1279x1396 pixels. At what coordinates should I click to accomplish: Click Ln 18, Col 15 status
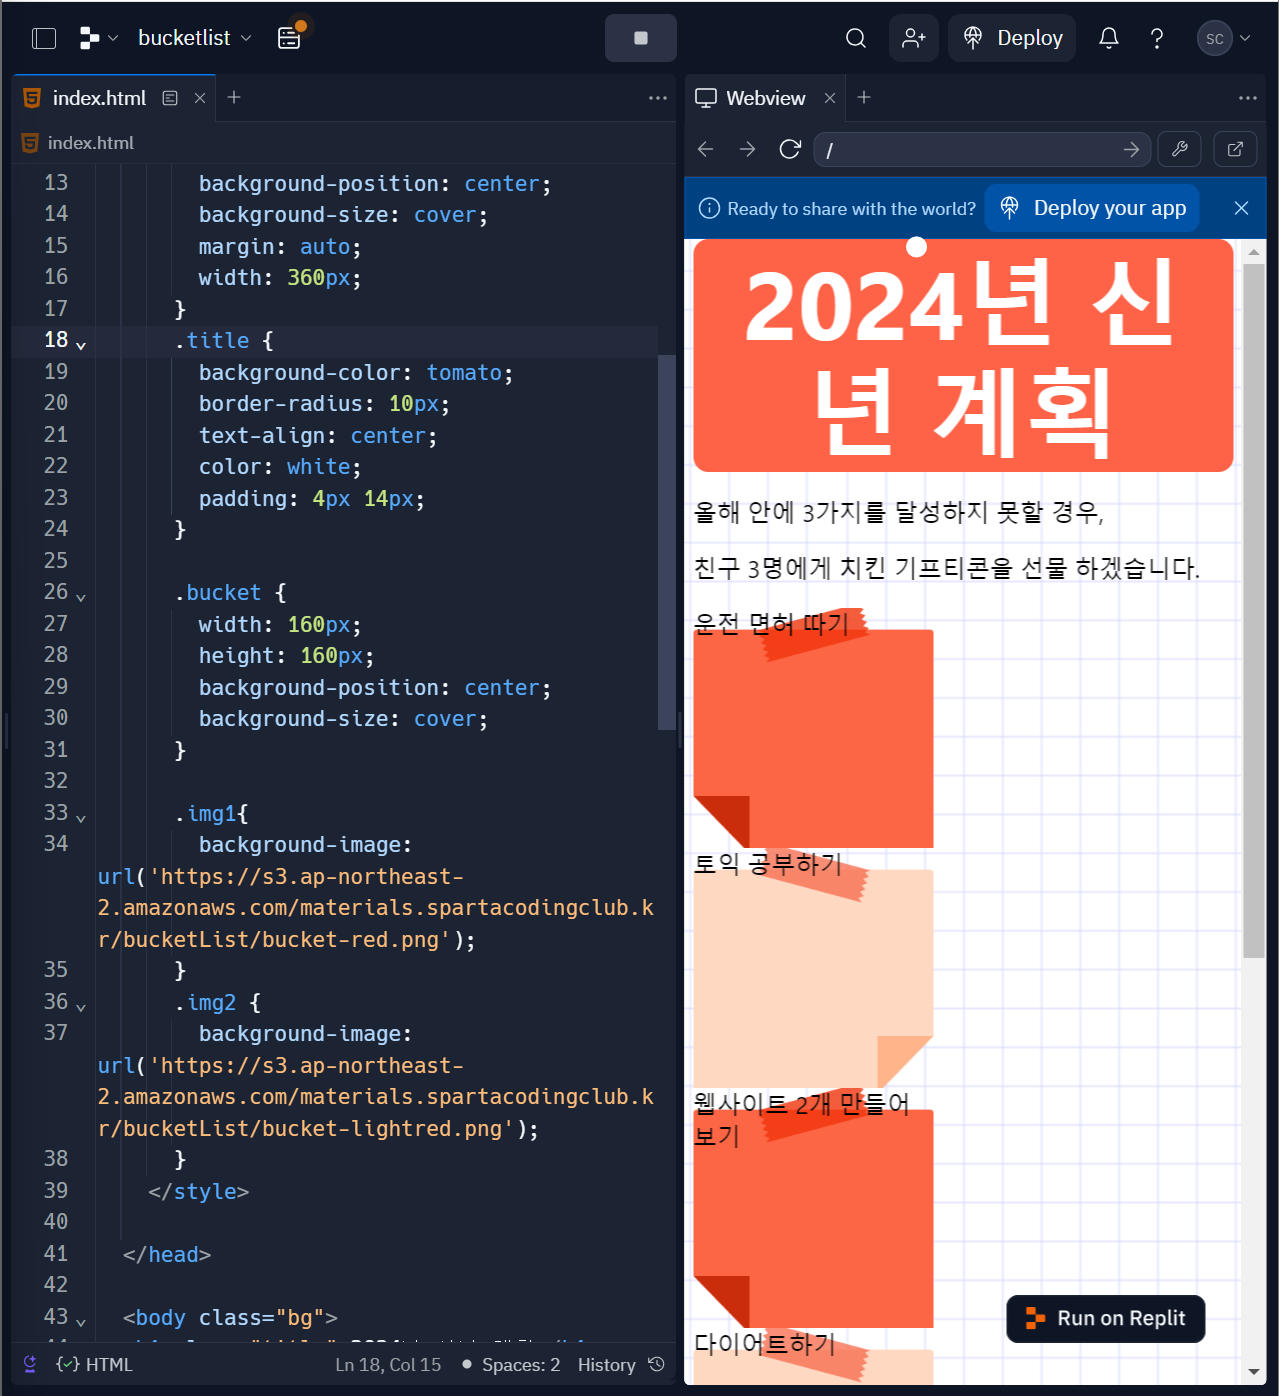tap(388, 1364)
